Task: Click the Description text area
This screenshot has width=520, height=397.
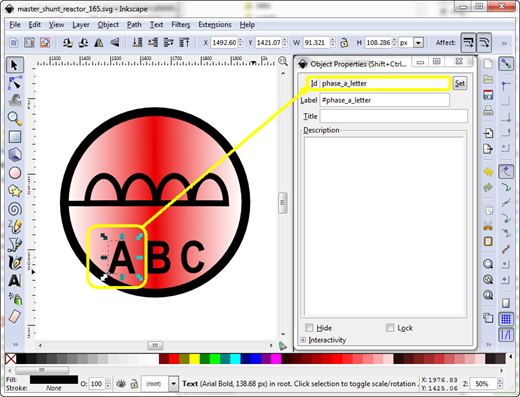Action: pos(384,227)
